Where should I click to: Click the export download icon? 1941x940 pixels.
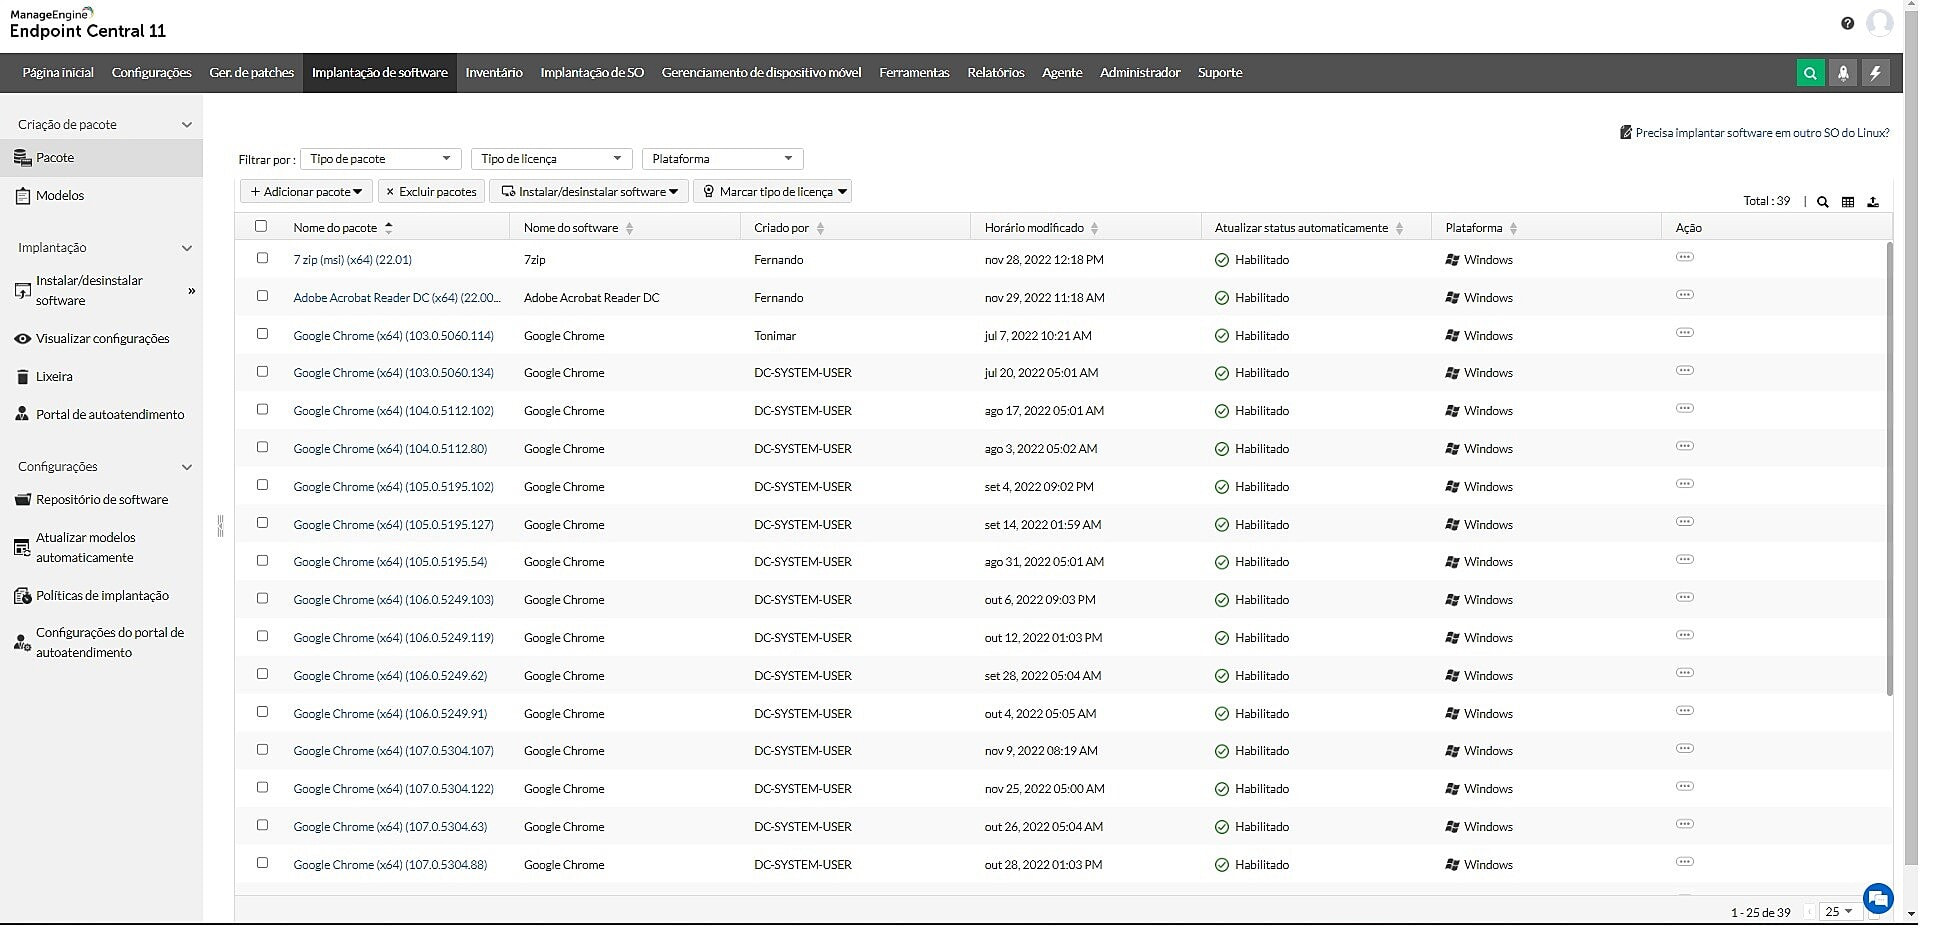(x=1872, y=202)
